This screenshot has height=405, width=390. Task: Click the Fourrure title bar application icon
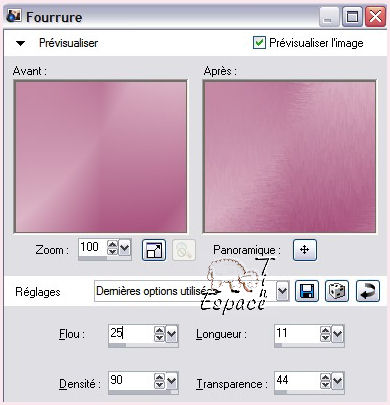tap(14, 15)
